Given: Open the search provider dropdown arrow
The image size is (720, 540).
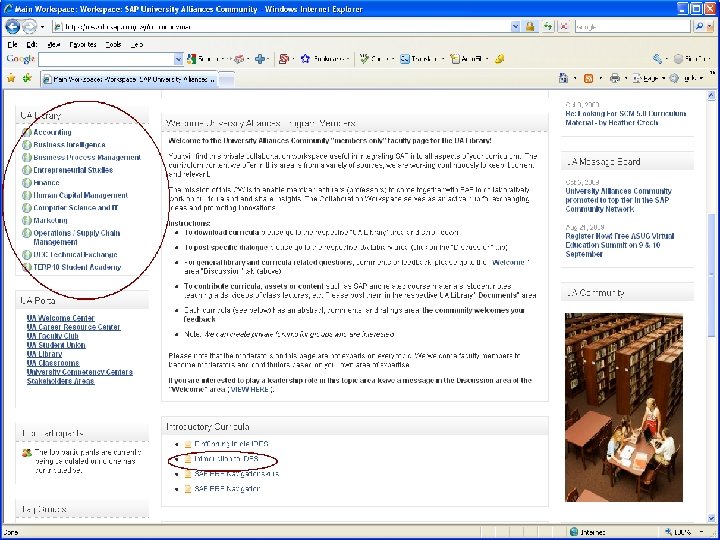Looking at the screenshot, I should click(710, 27).
